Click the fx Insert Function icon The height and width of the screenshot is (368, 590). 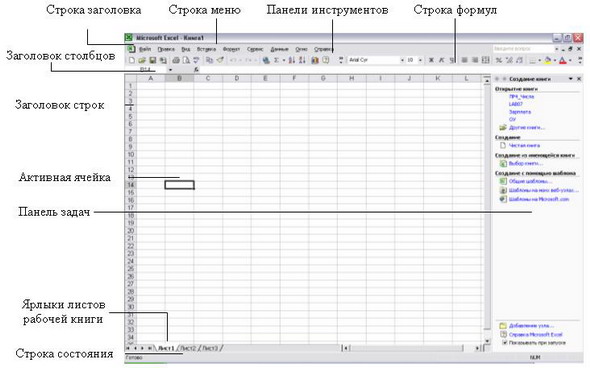196,70
